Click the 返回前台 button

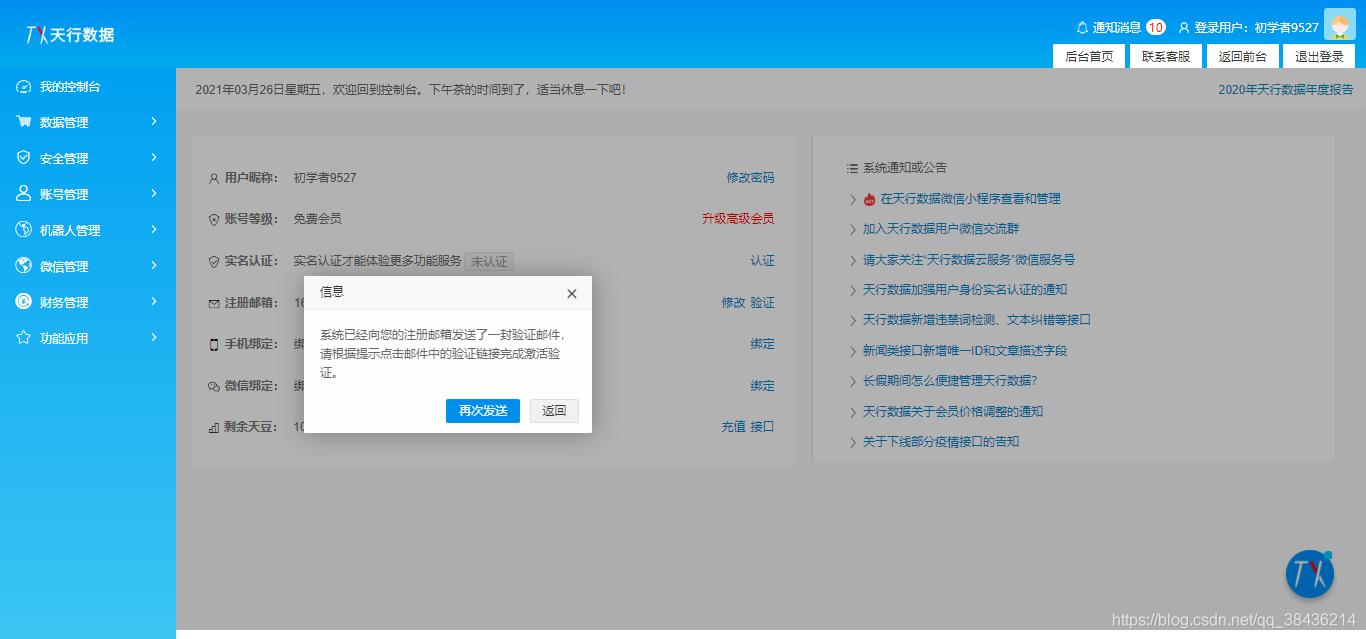[1243, 56]
